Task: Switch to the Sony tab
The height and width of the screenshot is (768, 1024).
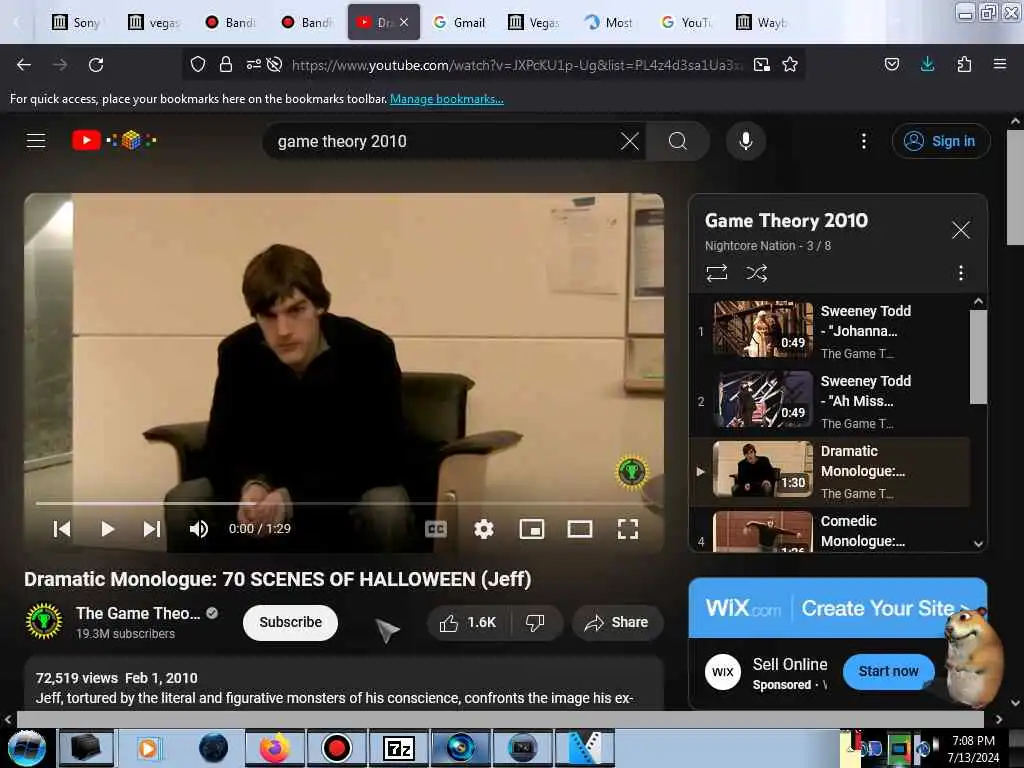Action: point(77,22)
